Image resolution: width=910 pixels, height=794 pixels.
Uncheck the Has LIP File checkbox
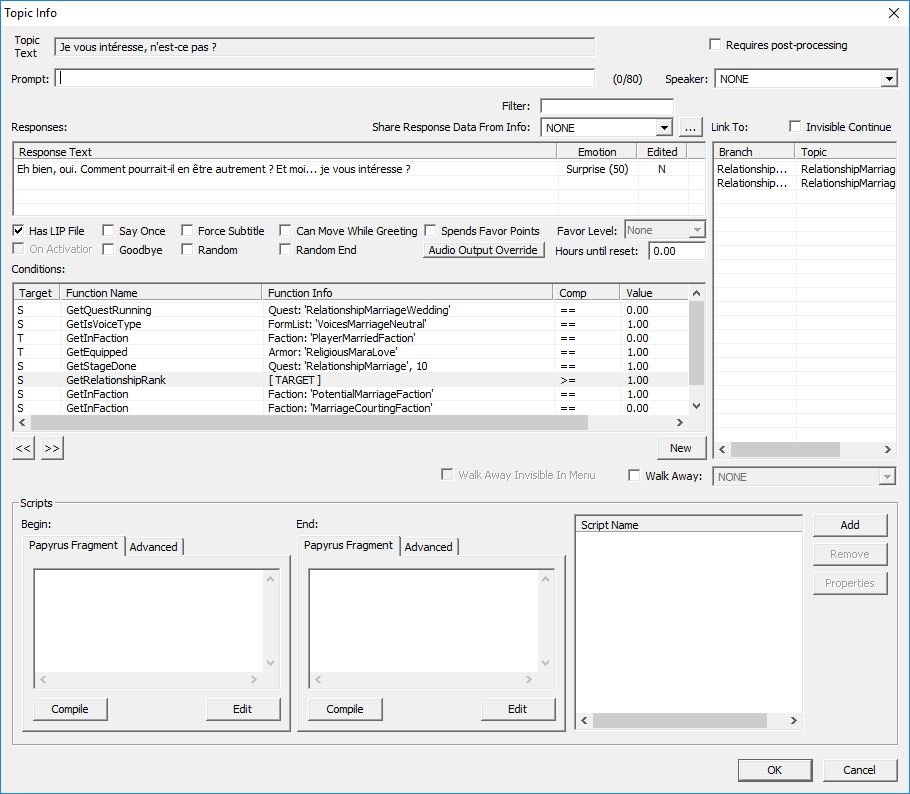(x=19, y=231)
